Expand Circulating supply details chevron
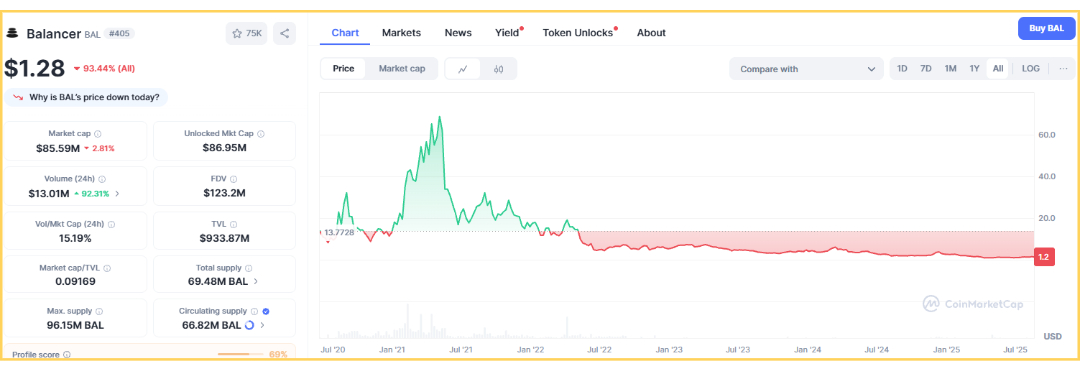The height and width of the screenshot is (370, 1080). coord(262,325)
